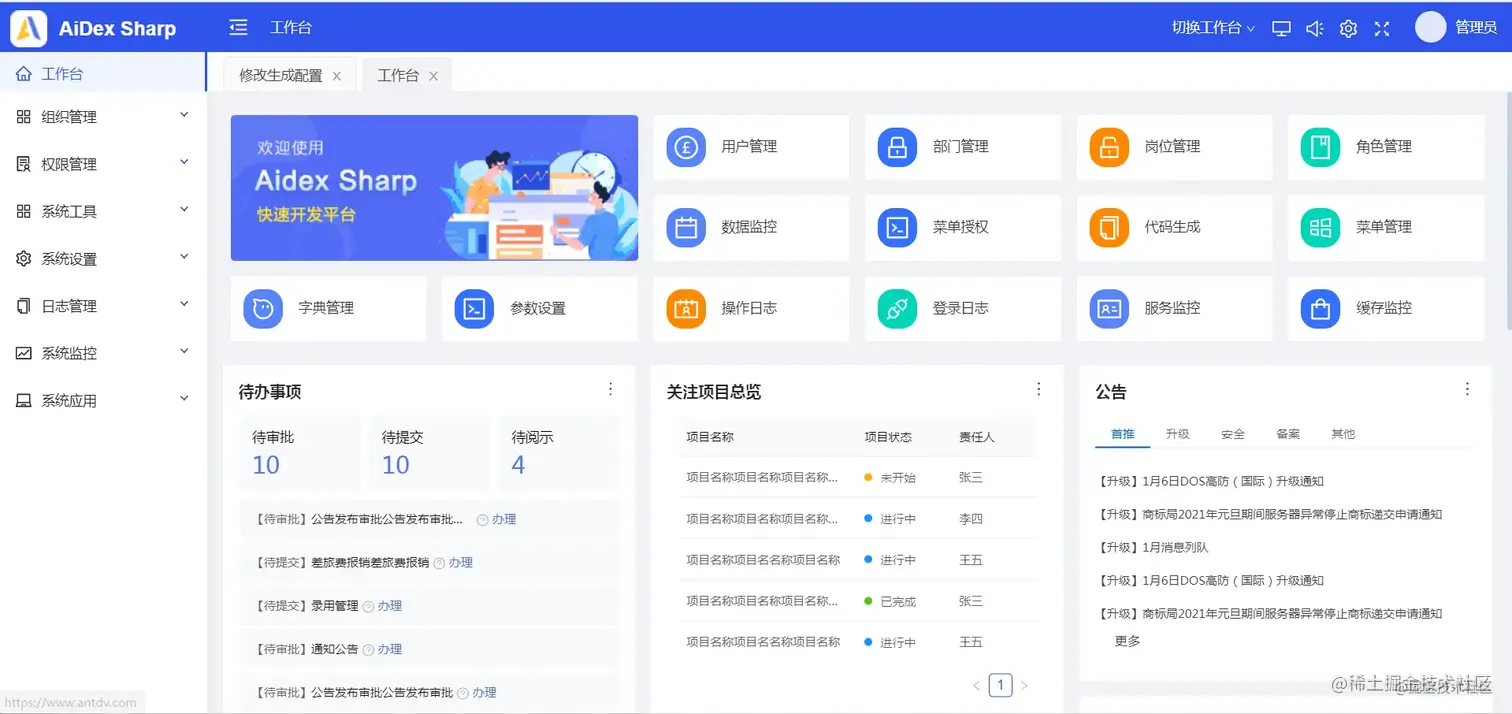Expand the 组织管理 sidebar menu
Viewport: 1512px width, 714px height.
[104, 117]
